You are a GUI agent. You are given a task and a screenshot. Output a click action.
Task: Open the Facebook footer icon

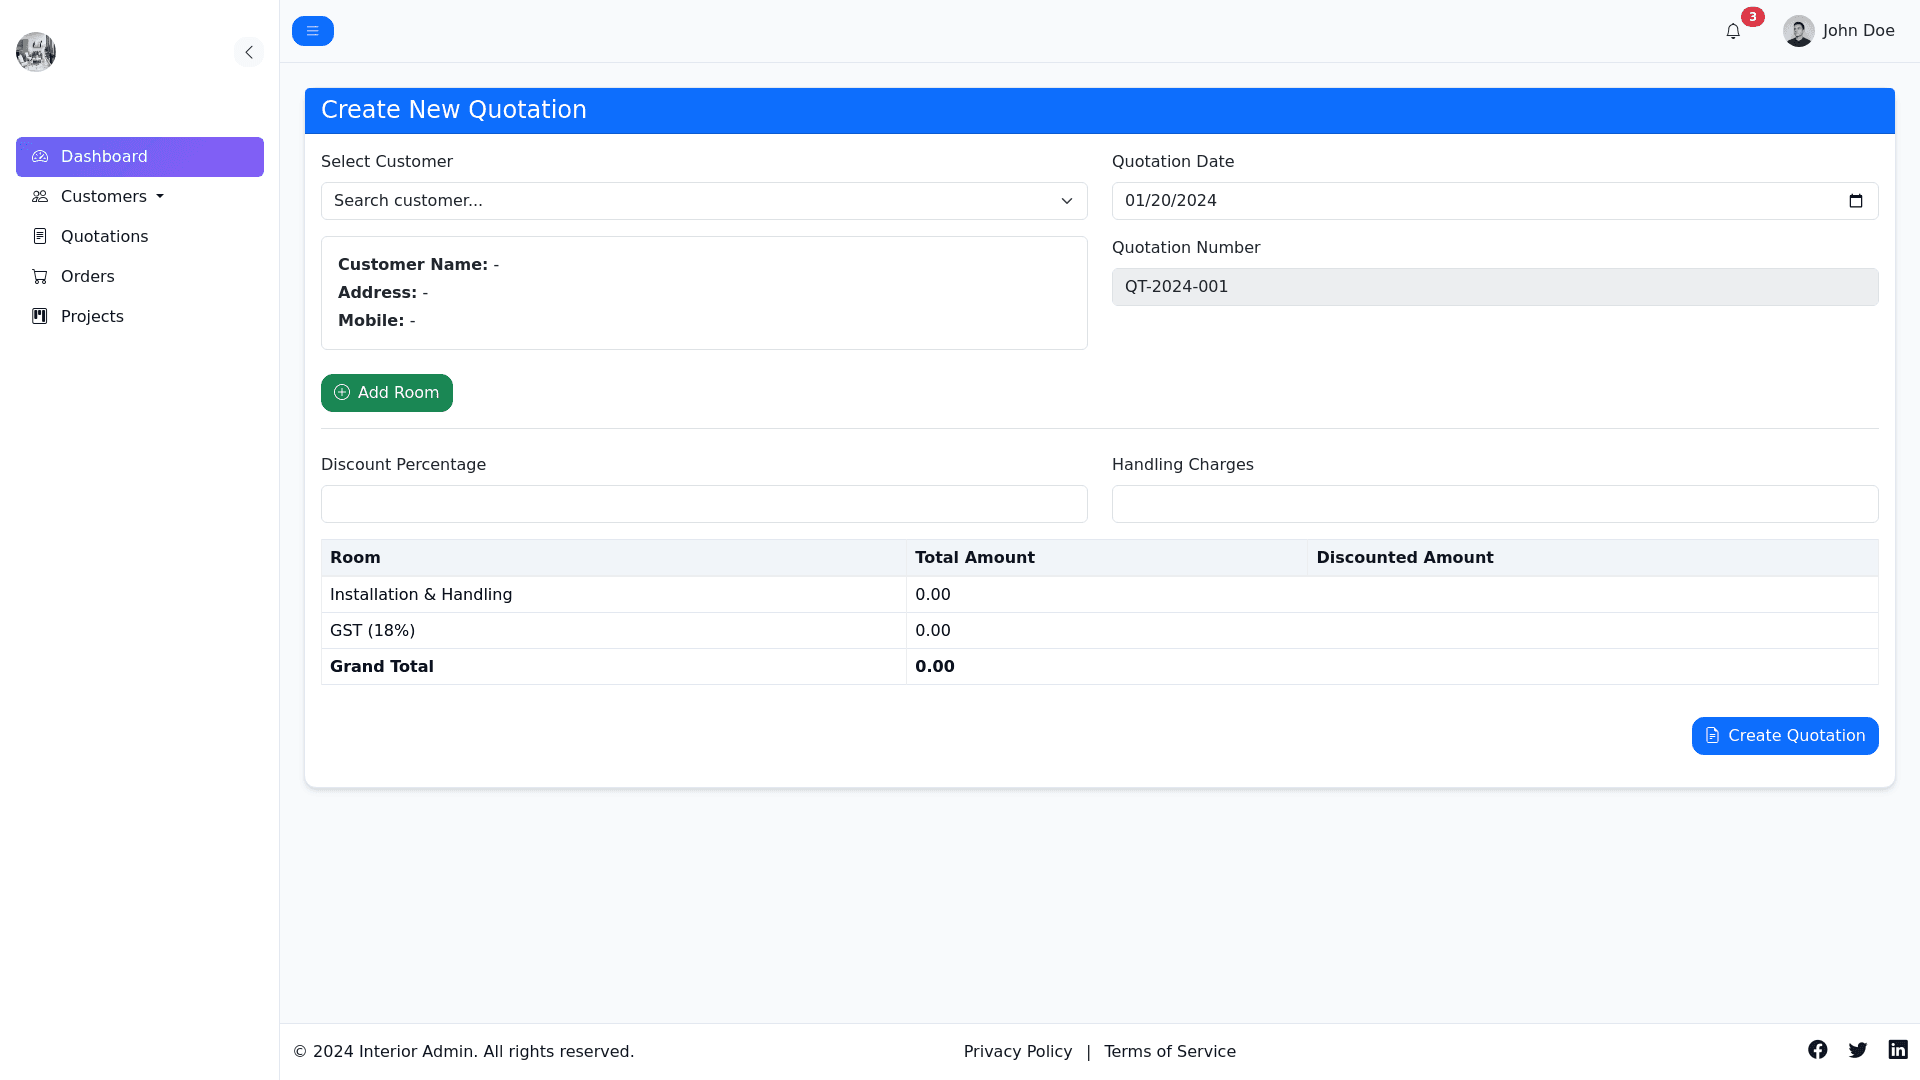tap(1818, 1049)
